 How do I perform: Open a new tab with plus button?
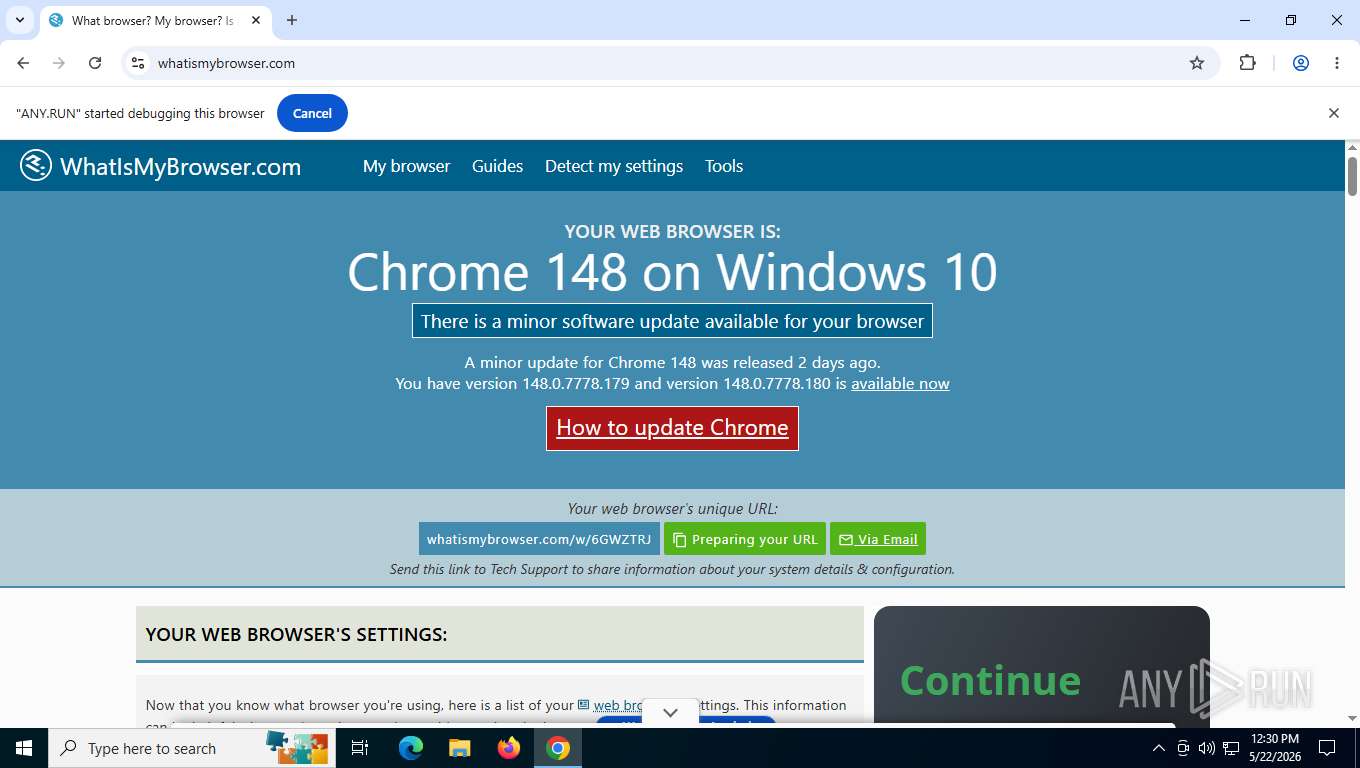[x=292, y=20]
